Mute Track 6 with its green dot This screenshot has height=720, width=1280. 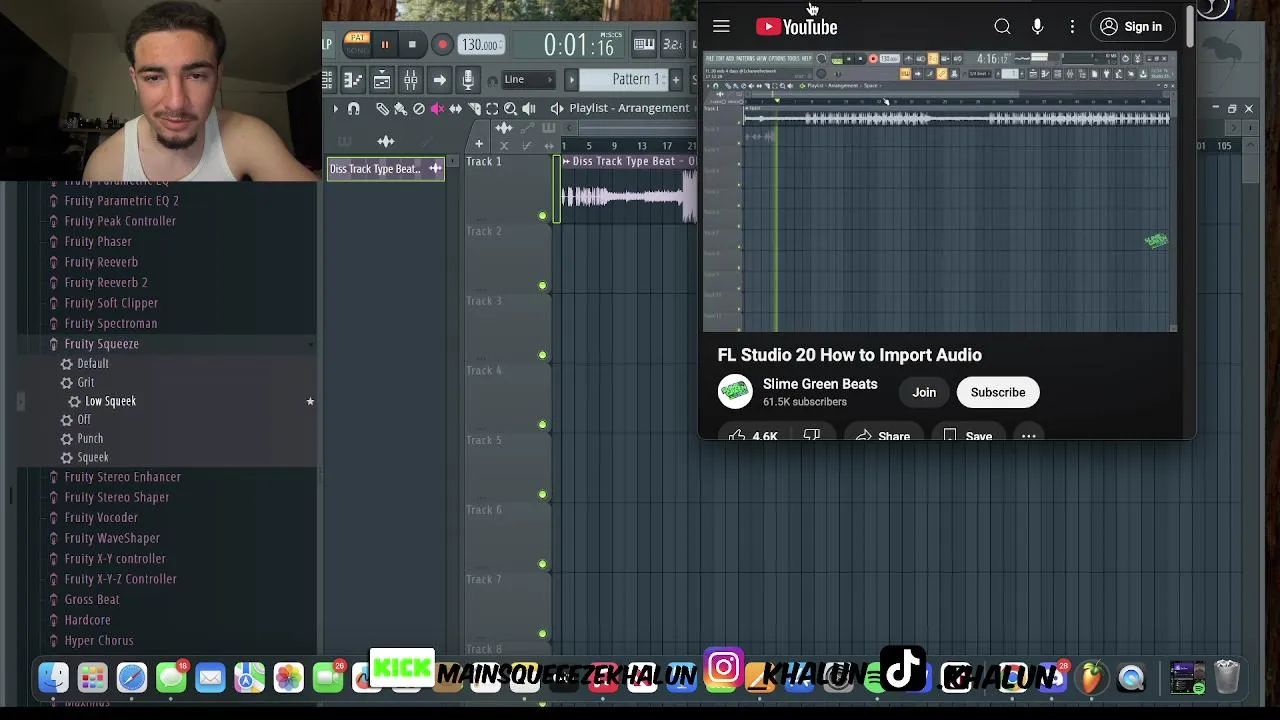[542, 563]
